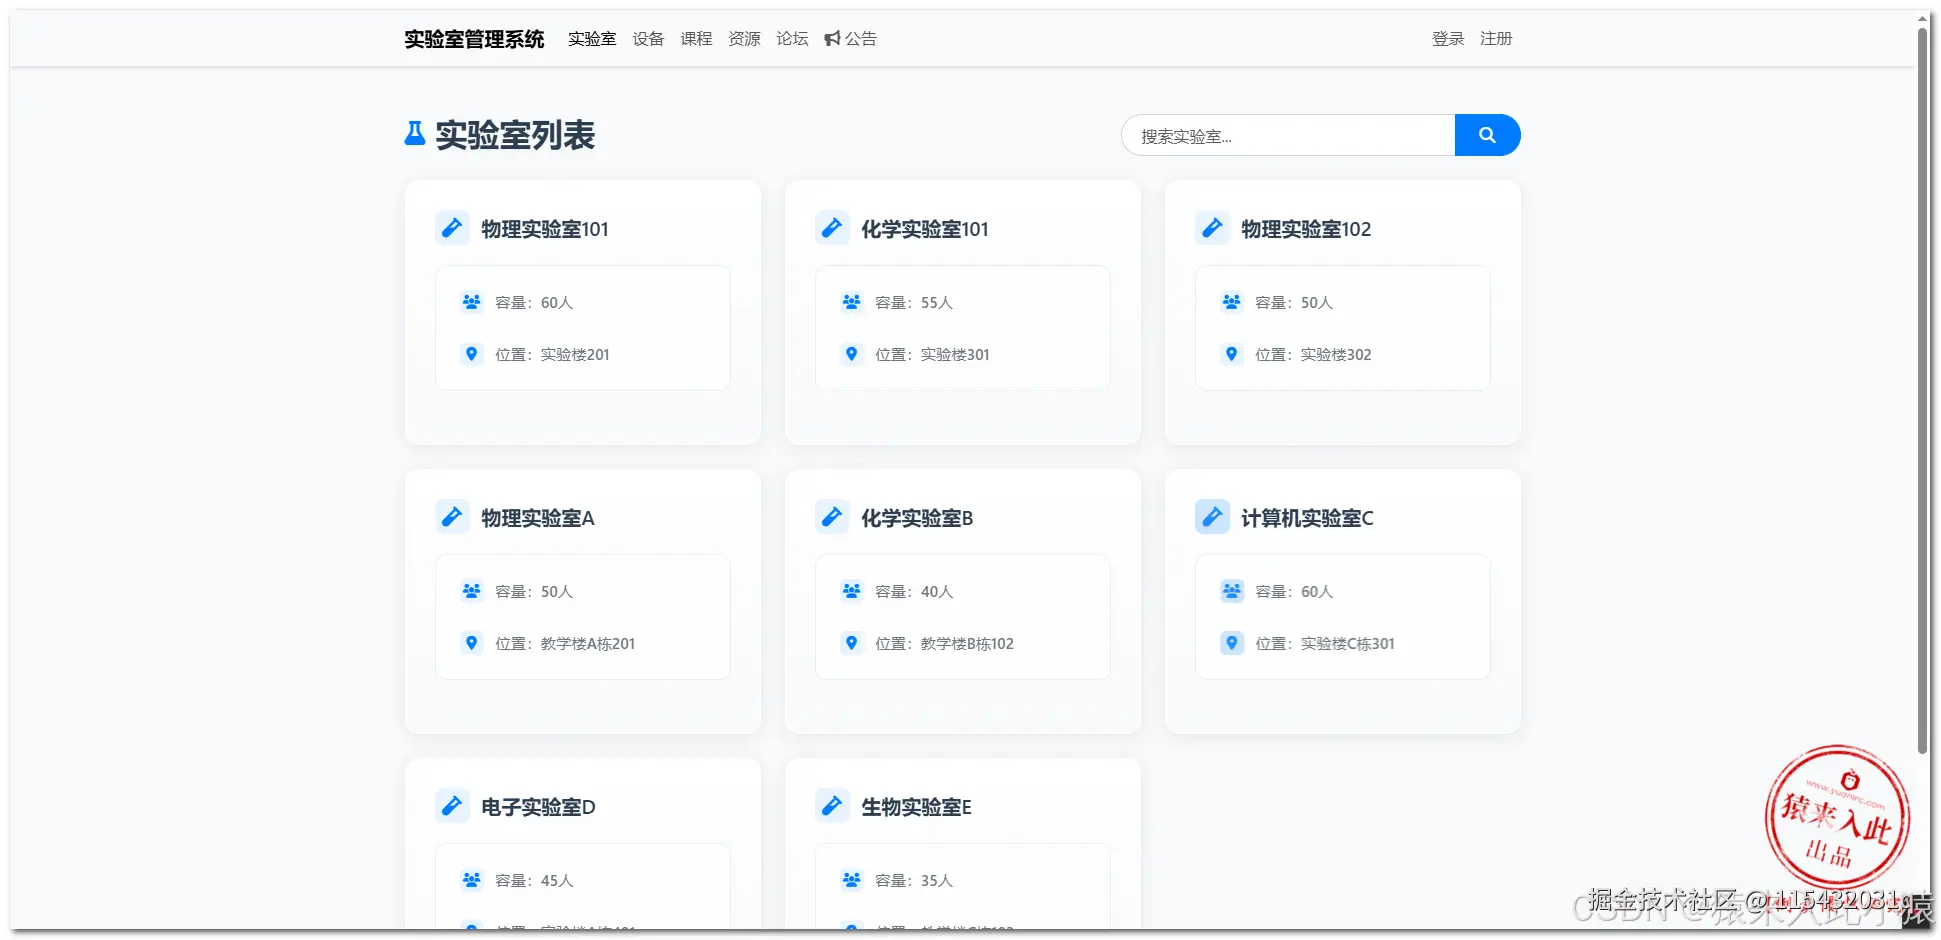The height and width of the screenshot is (940, 1941).
Task: Click the location pin icon on 物理实验室101
Action: 471,354
